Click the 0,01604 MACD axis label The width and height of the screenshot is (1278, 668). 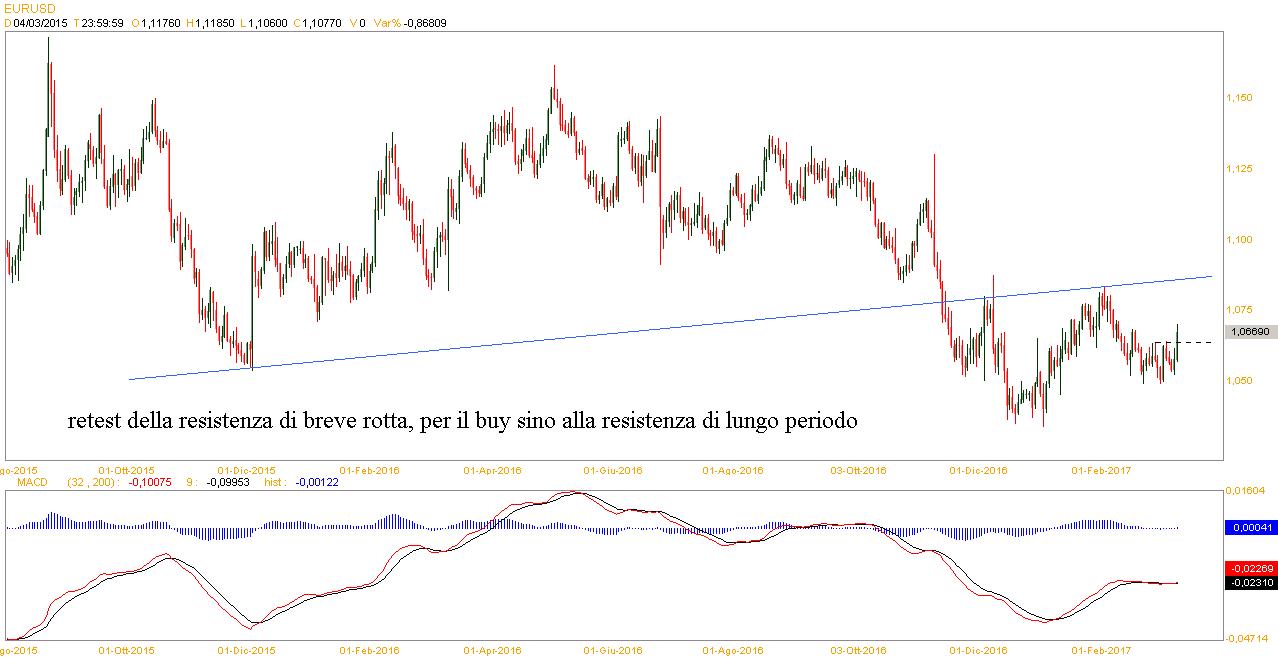coord(1245,491)
